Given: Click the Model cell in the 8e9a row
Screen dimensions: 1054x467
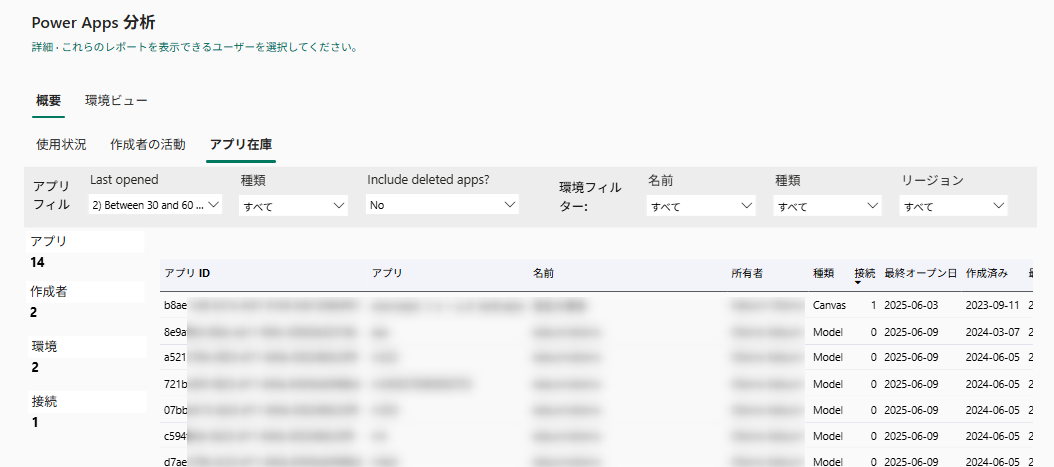Looking at the screenshot, I should click(827, 332).
